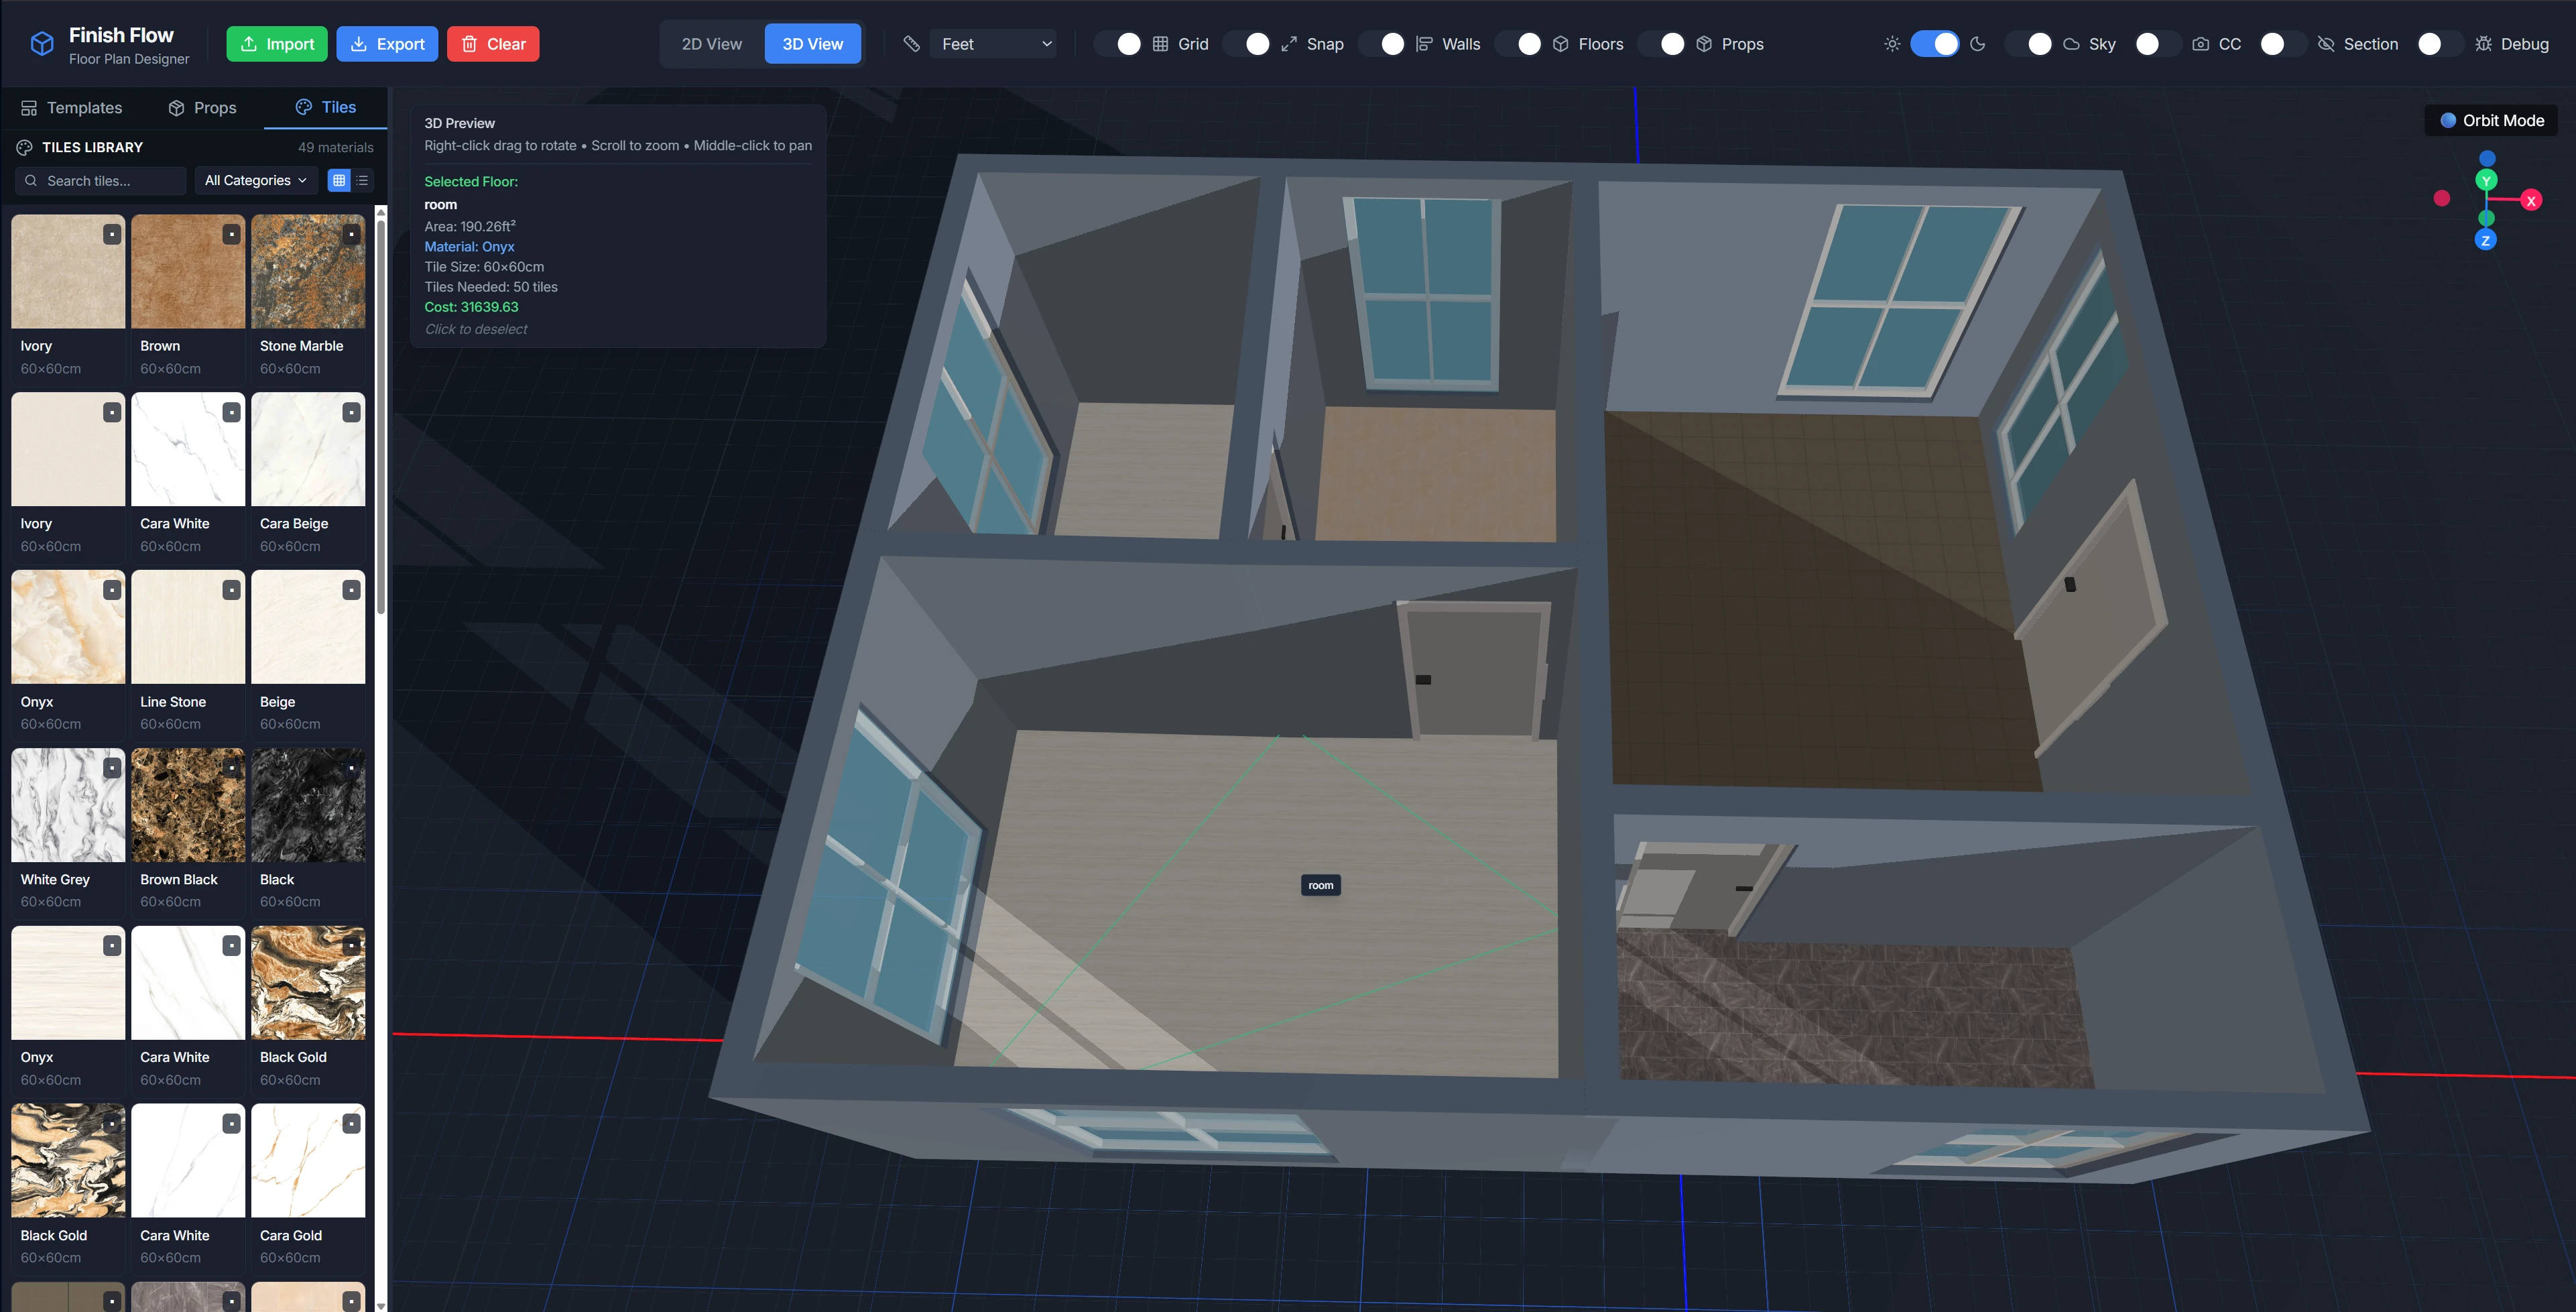Click the red X axis gizmo handle
The width and height of the screenshot is (2576, 1312).
tap(2531, 201)
